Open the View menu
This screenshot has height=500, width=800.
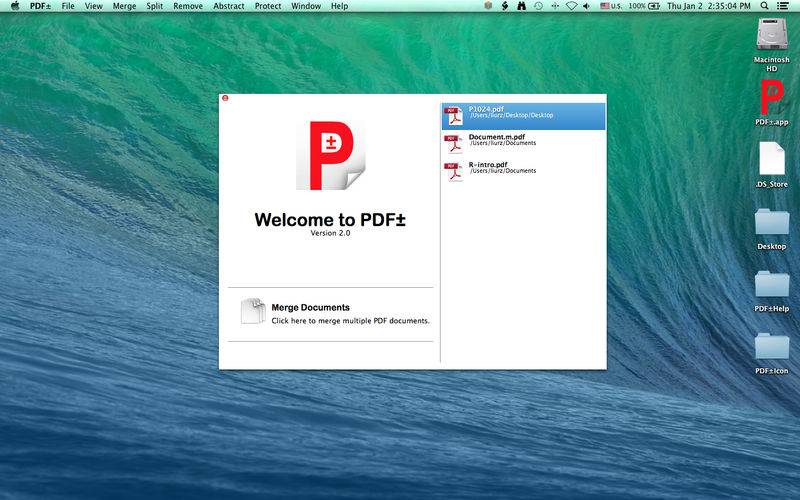pyautogui.click(x=93, y=6)
